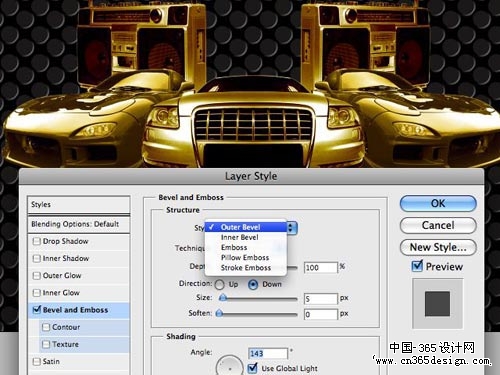Screen dimensions: 500x375
Task: Toggle Use Global Light checkbox
Action: (x=253, y=368)
